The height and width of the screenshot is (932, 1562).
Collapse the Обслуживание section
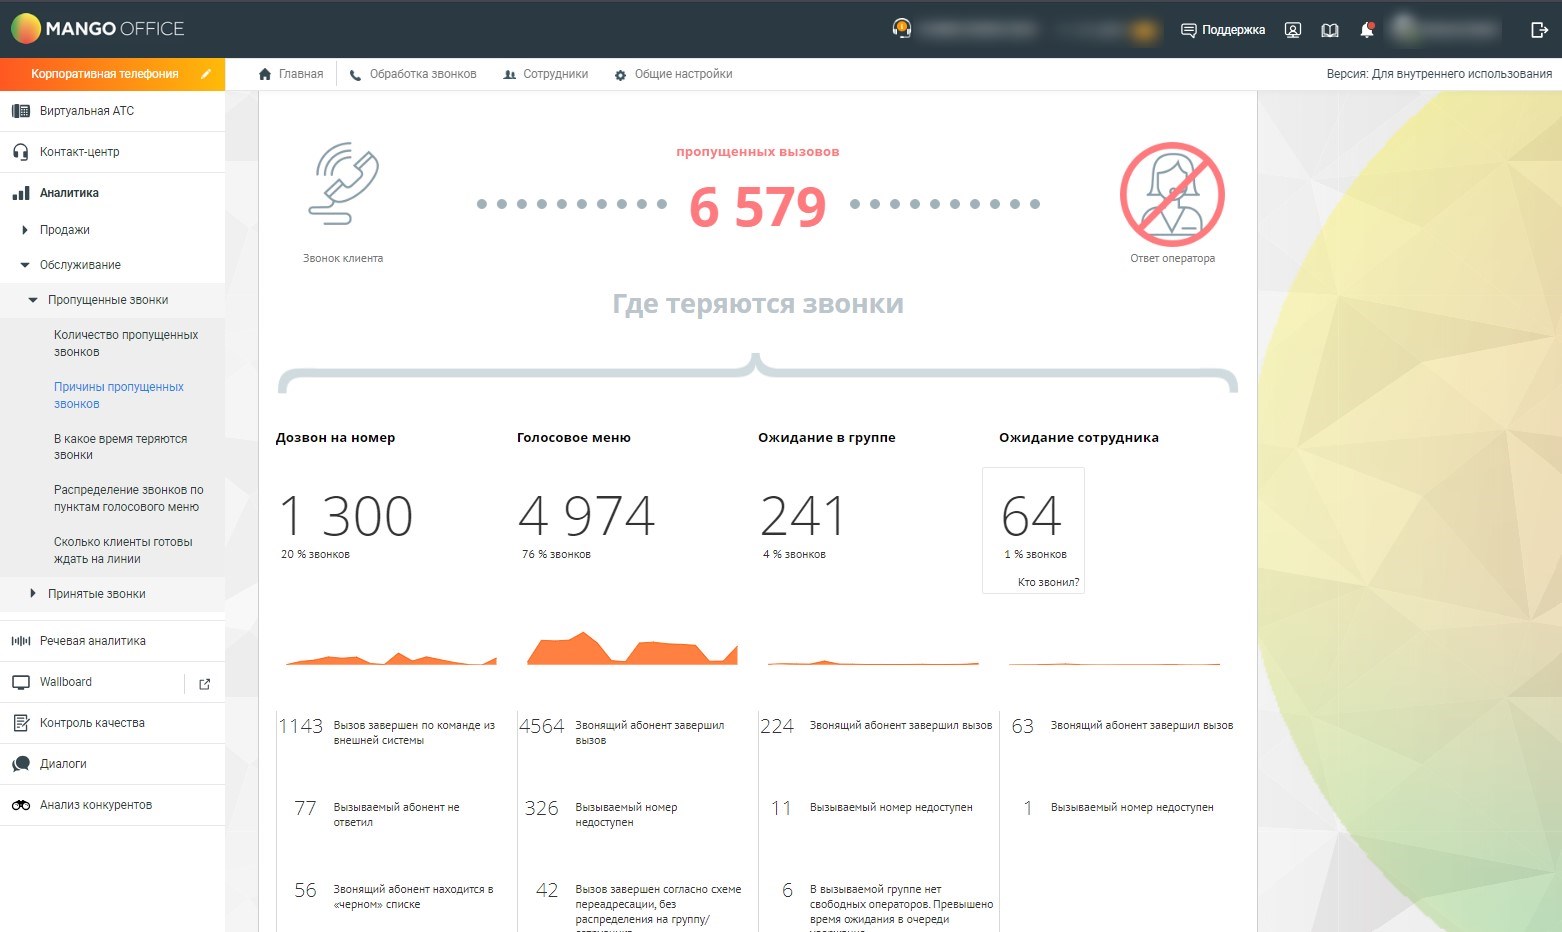[x=25, y=265]
